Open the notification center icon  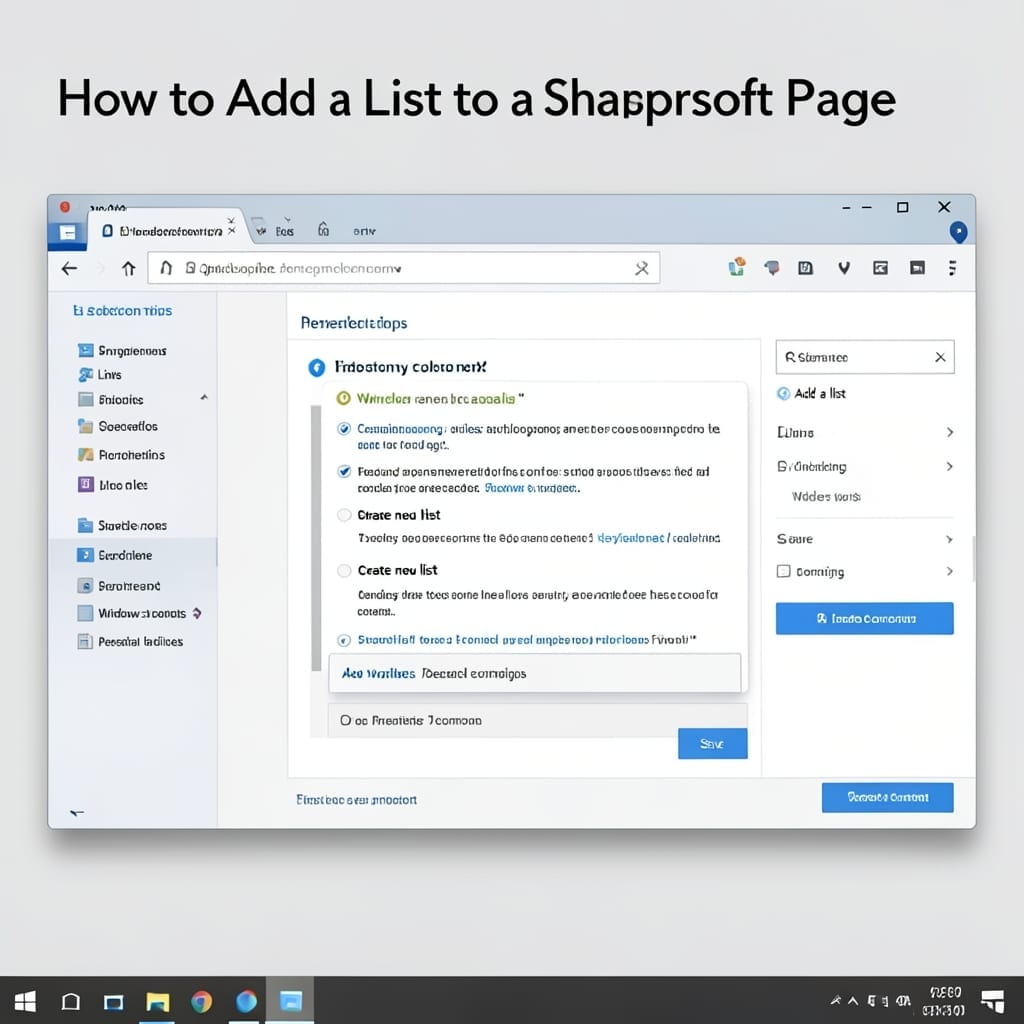click(x=993, y=1000)
